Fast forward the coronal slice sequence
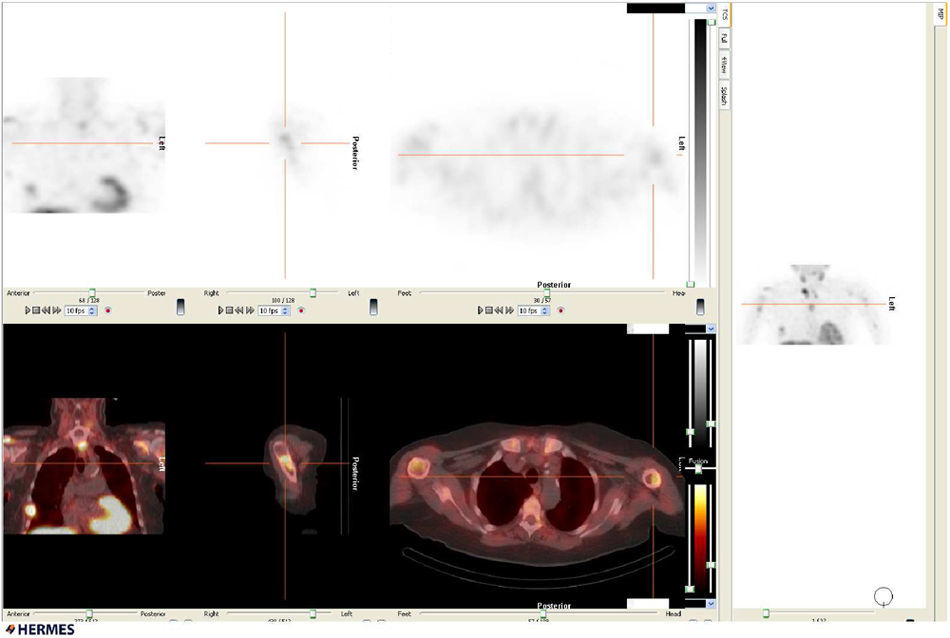The image size is (950, 638). point(57,311)
